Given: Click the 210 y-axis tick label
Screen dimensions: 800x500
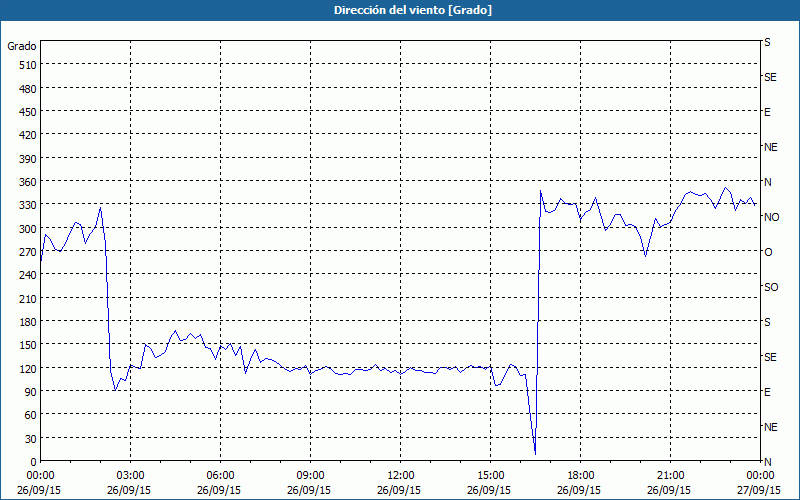Looking at the screenshot, I should pos(28,298).
